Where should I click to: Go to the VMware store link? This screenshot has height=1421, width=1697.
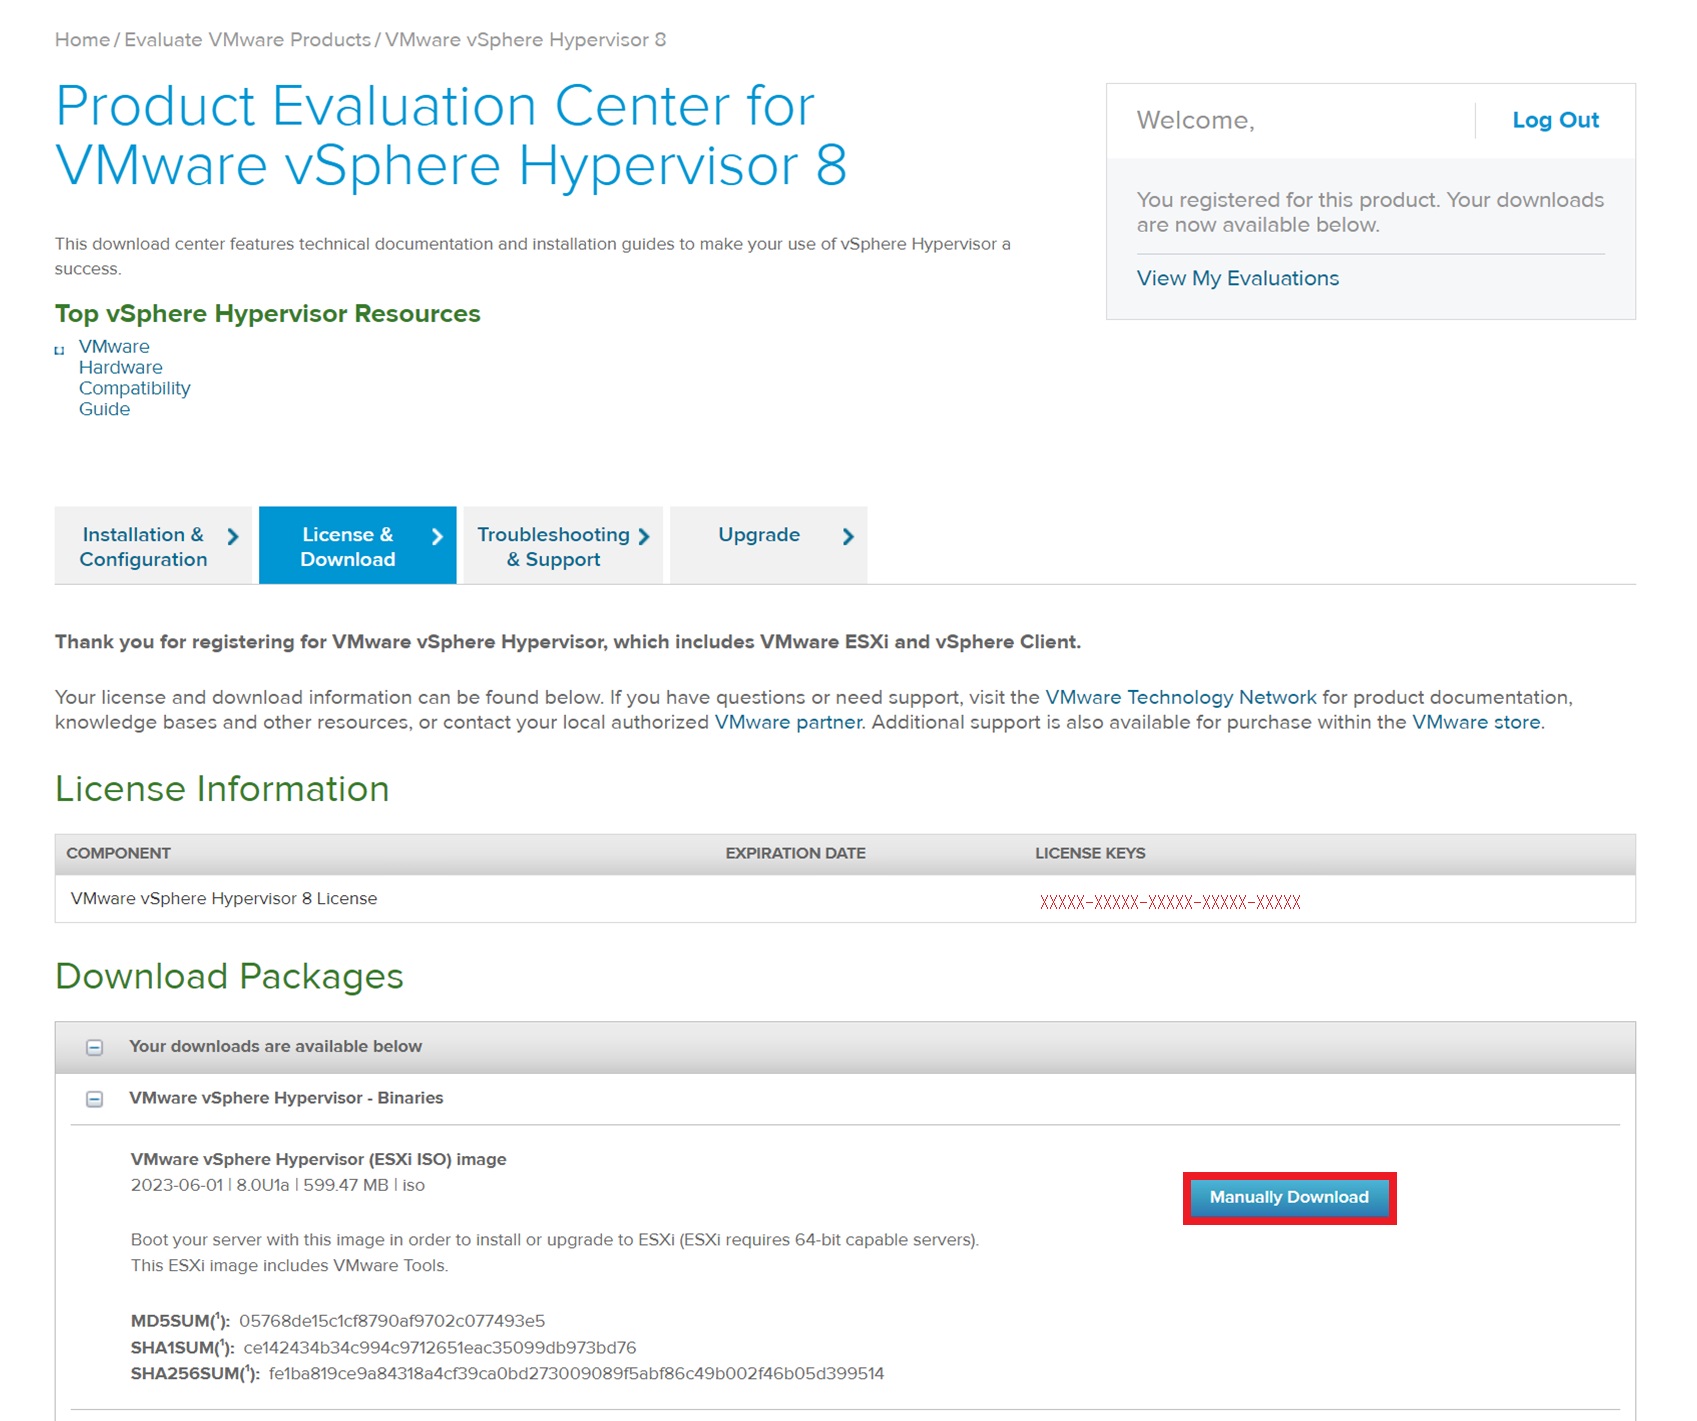coord(1476,722)
